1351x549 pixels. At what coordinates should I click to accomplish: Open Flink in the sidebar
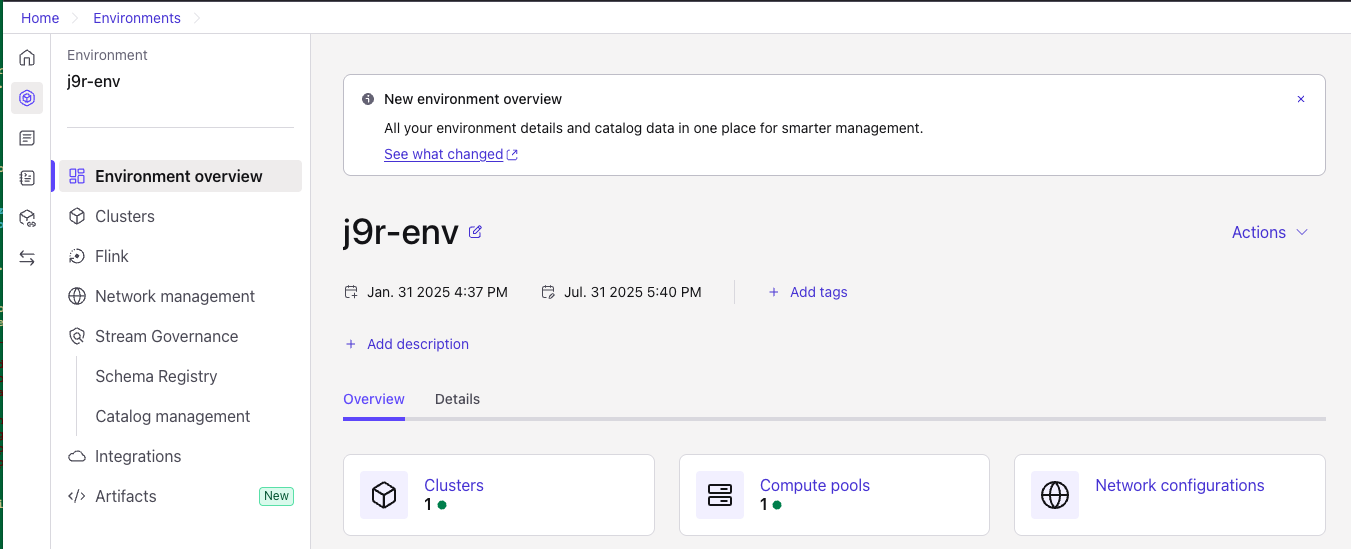111,256
